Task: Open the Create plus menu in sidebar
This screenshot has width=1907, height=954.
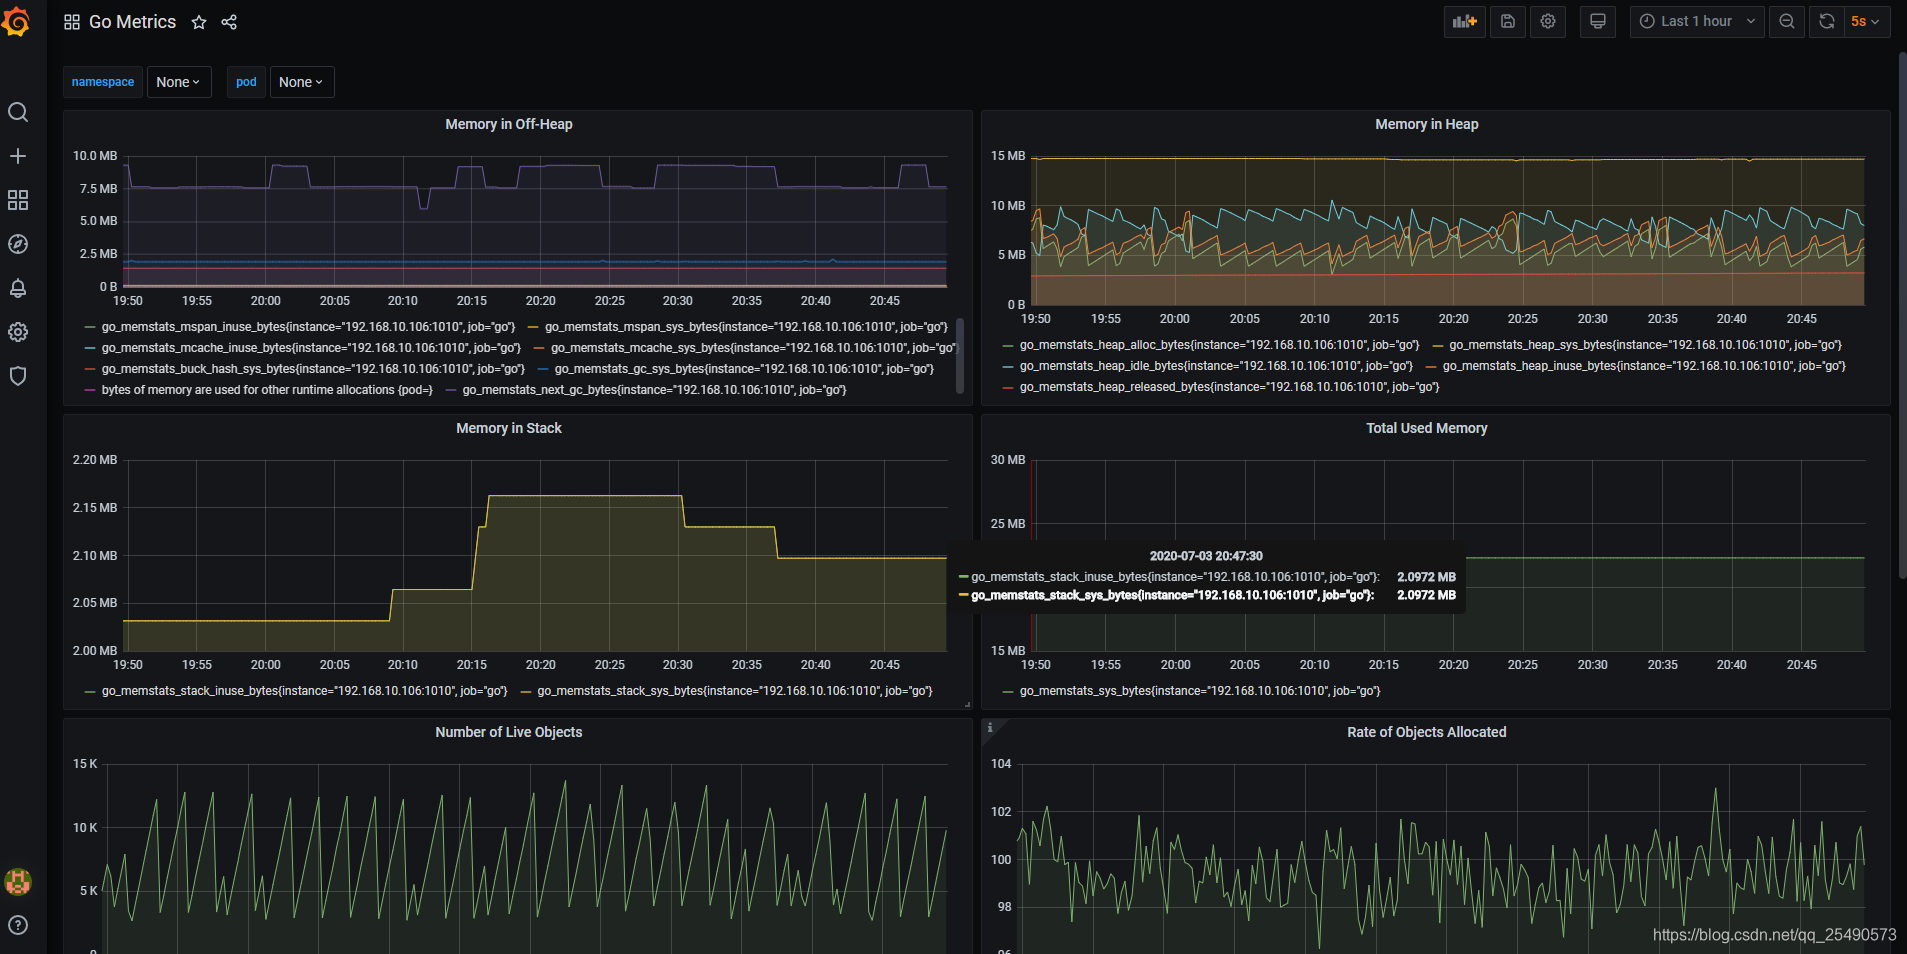Action: 18,156
